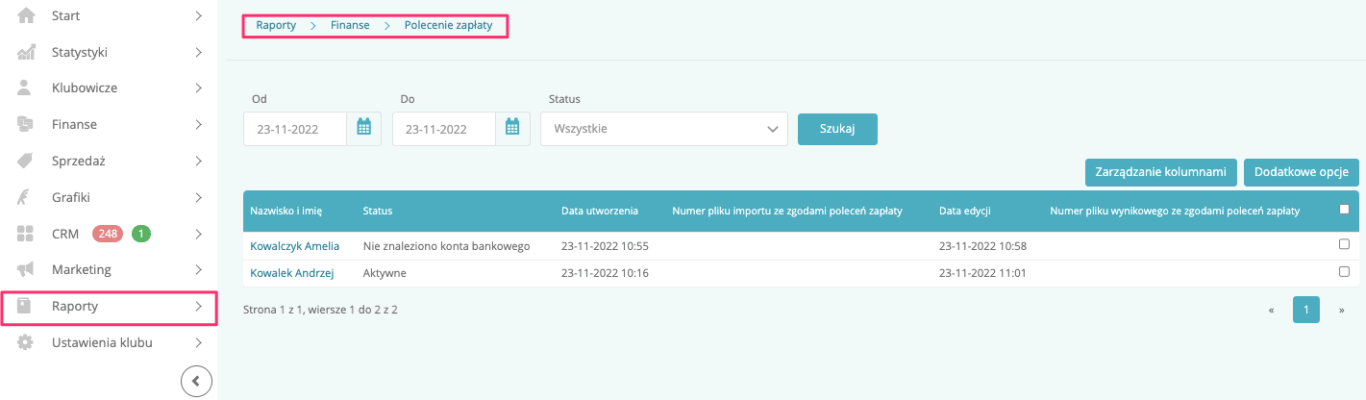Viewport: 1366px width, 400px height.
Task: Expand the Finanse sidebar chevron
Action: pyautogui.click(x=199, y=125)
